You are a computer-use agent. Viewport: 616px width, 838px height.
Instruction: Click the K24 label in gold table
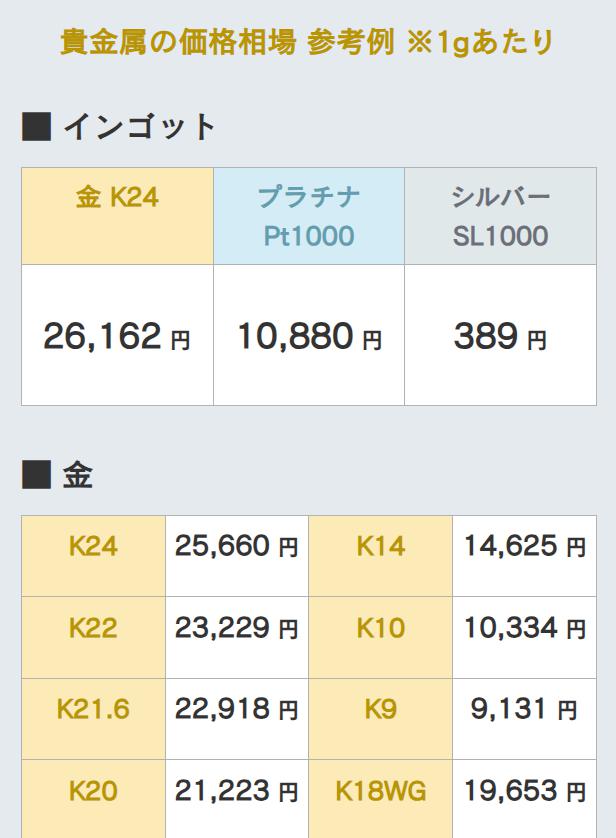click(x=93, y=546)
